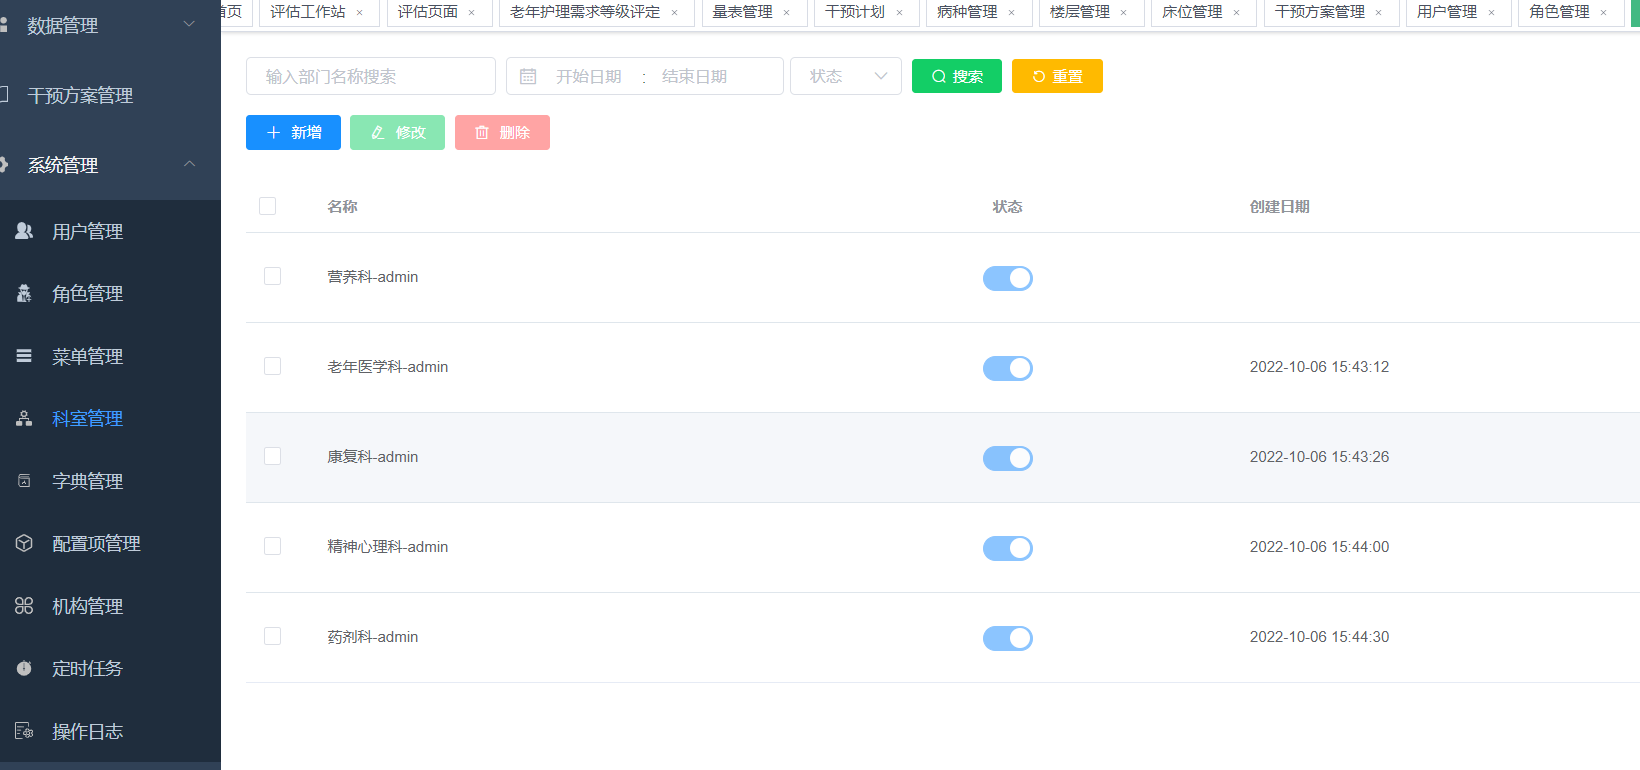Collapse the 系统管理 sidebar menu
This screenshot has height=770, width=1640.
[110, 165]
